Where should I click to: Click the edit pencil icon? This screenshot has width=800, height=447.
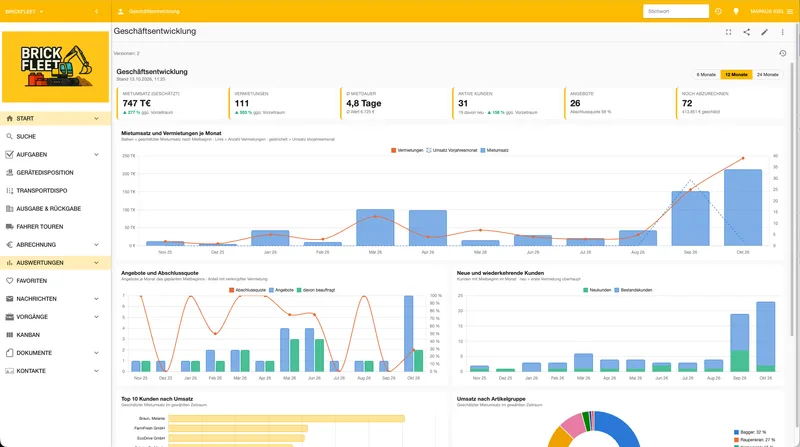tap(764, 32)
